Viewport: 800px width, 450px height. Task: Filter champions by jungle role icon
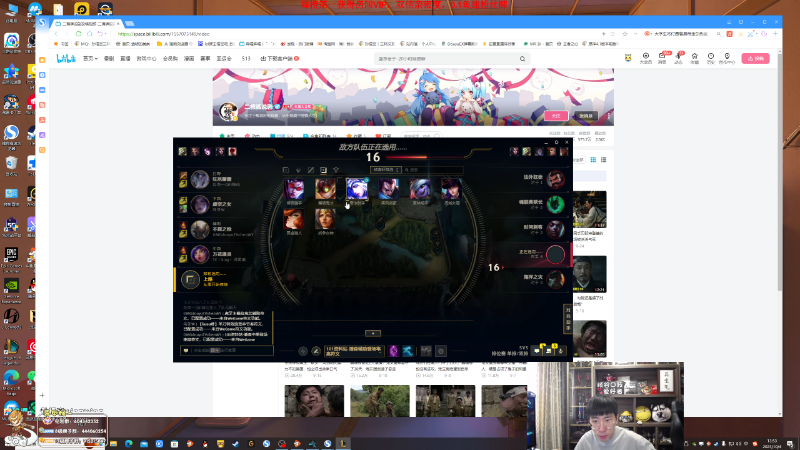298,170
